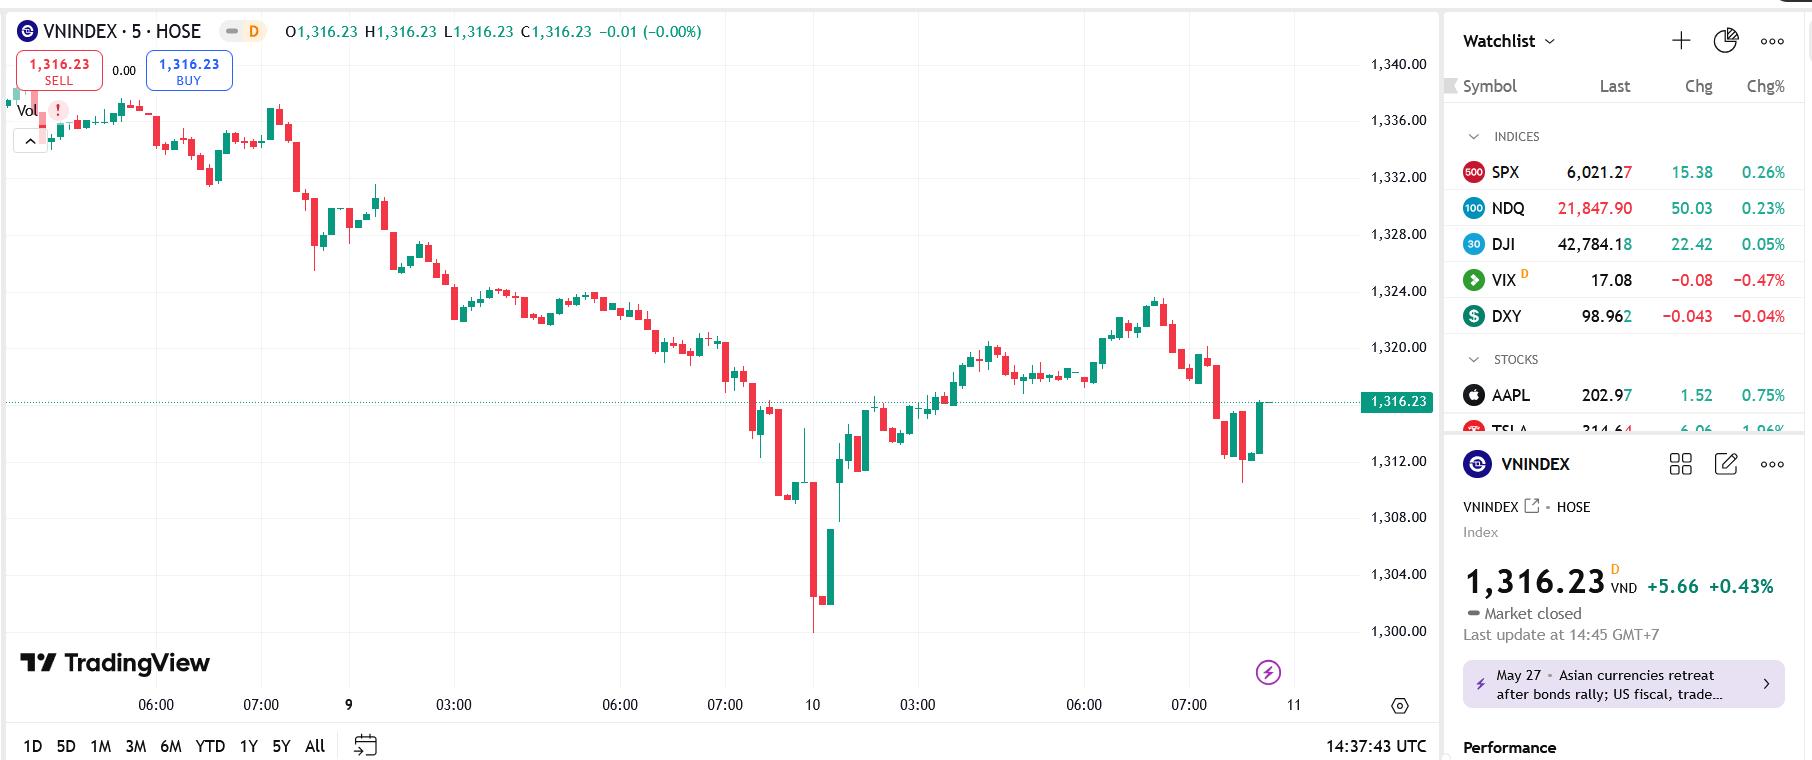Open chart settings gear icon
This screenshot has height=760, width=1812.
coord(1400,706)
